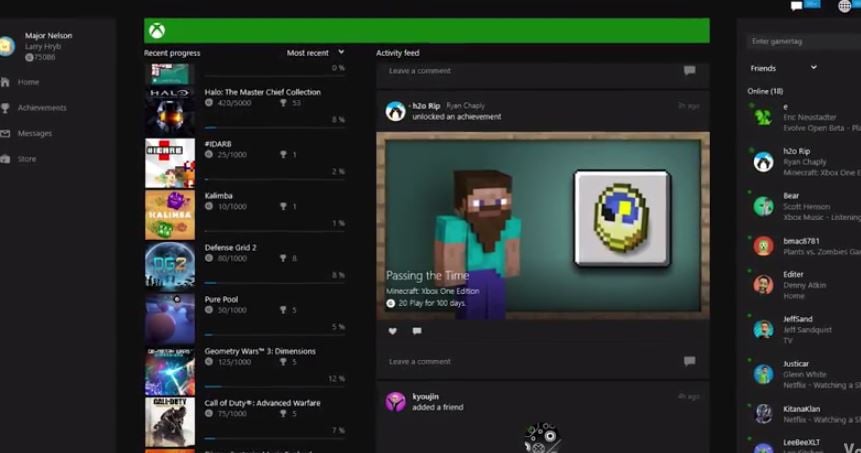Select friend KitanaKlan in friends list
The height and width of the screenshot is (453, 861).
click(x=804, y=414)
